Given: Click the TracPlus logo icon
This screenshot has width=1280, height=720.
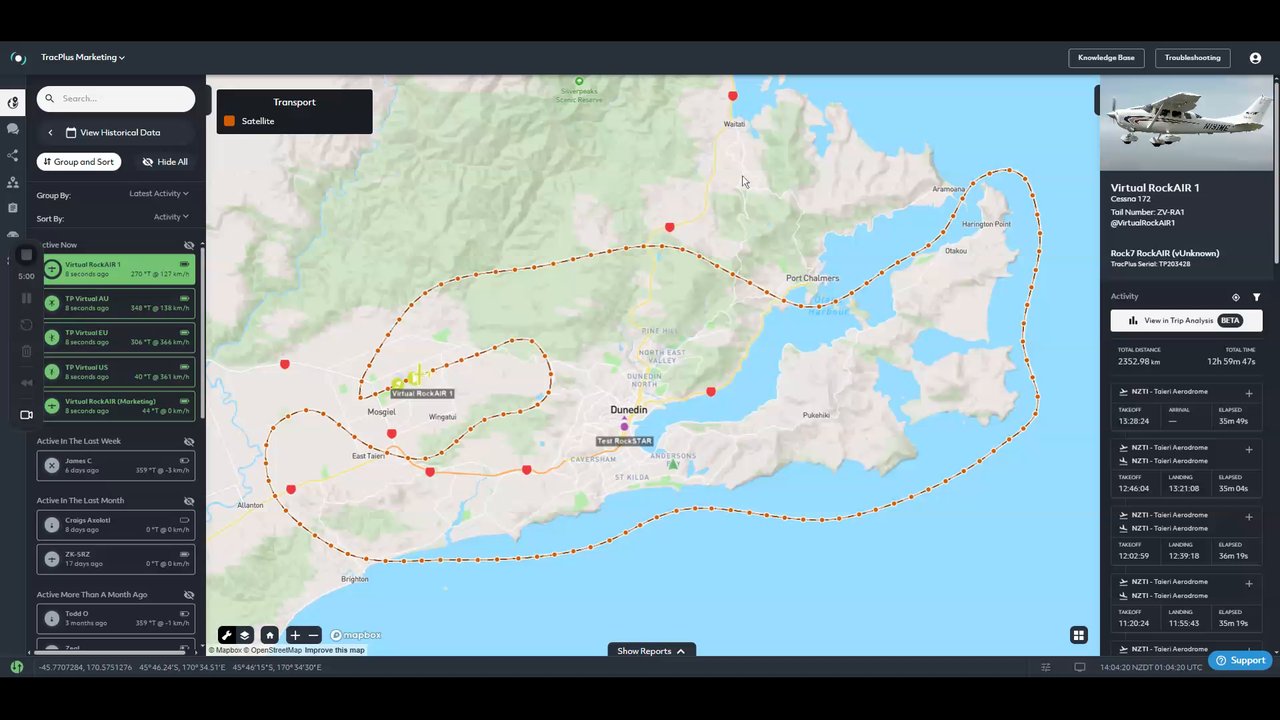Looking at the screenshot, I should pyautogui.click(x=18, y=58).
